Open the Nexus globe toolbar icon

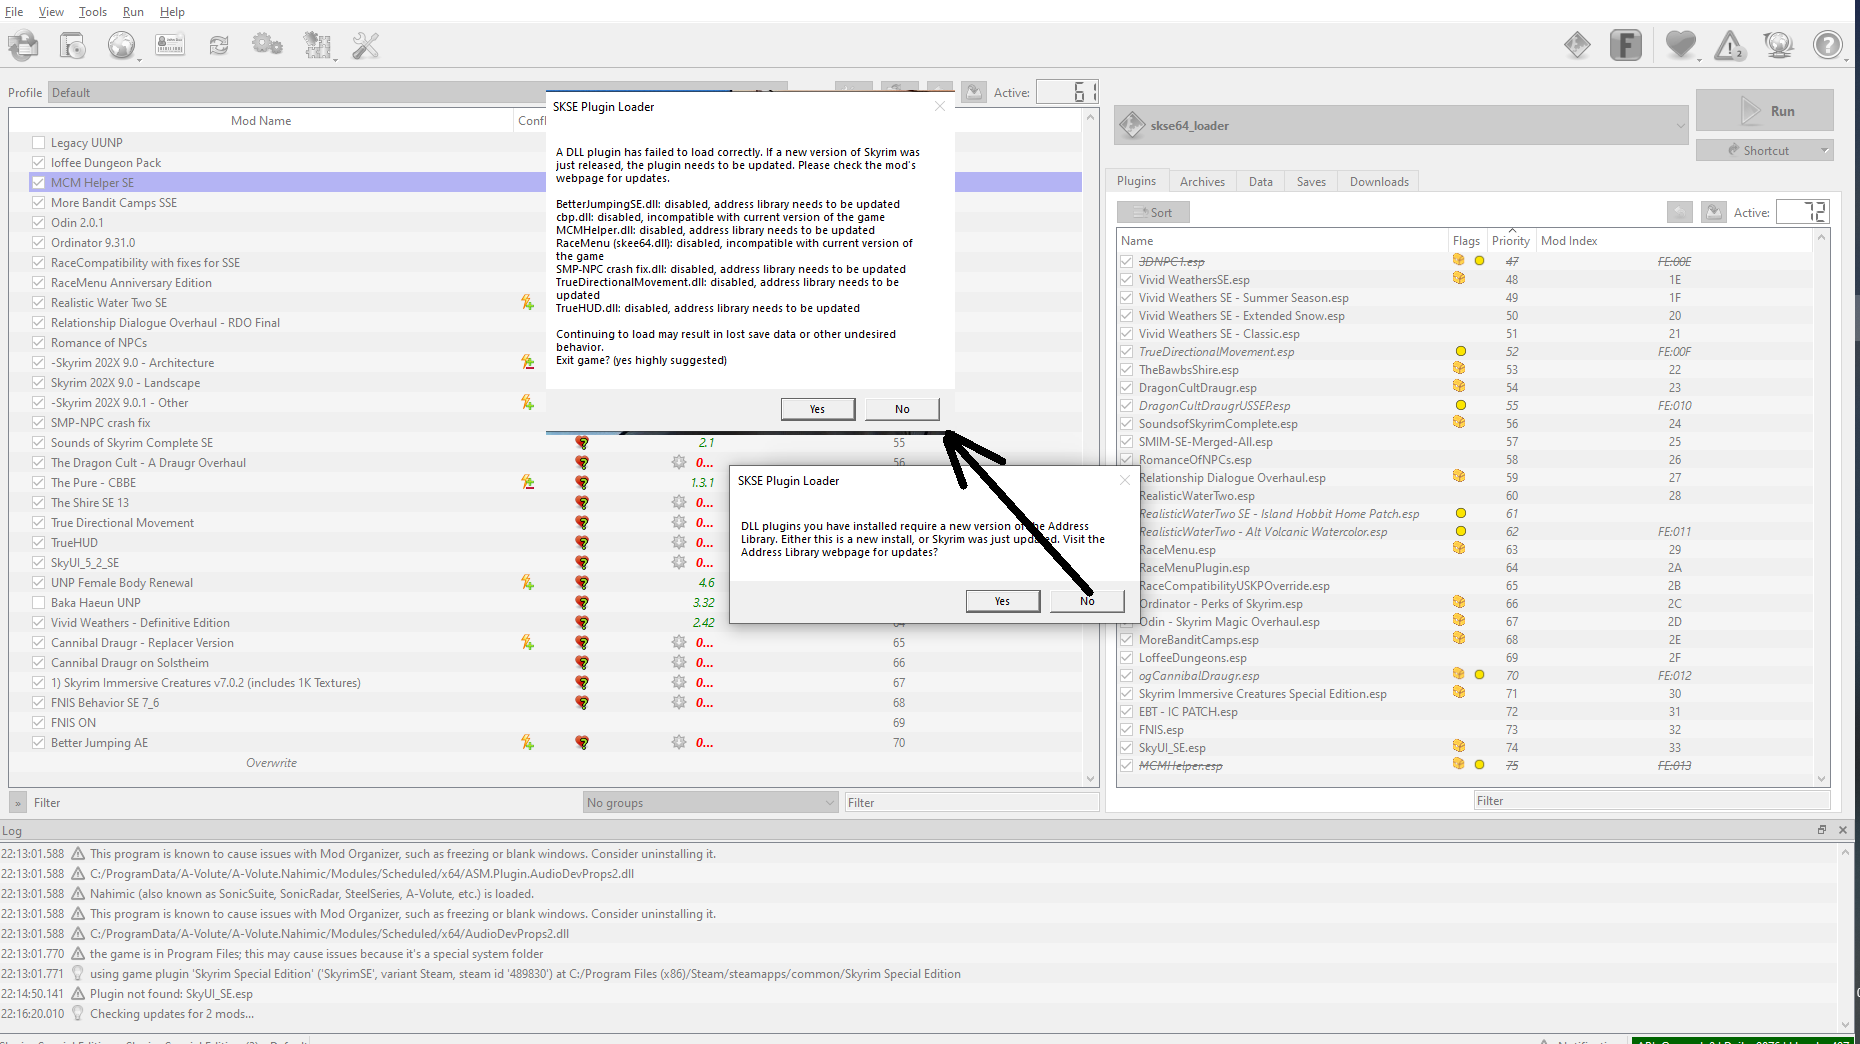coord(121,45)
